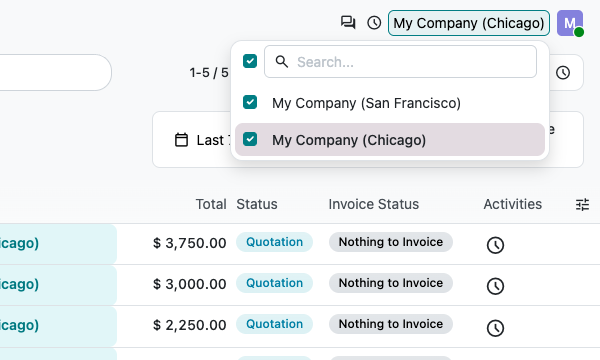Sort by the Status column header
Screen dimensions: 600x360
click(257, 204)
